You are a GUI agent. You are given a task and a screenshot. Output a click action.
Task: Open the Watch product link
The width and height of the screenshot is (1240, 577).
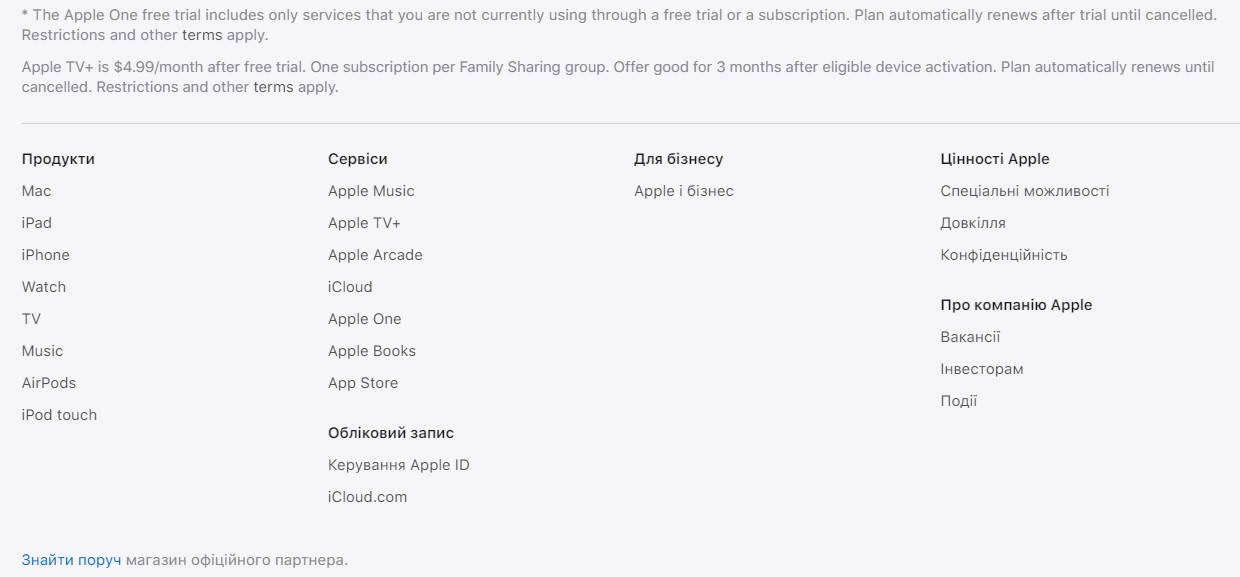44,287
